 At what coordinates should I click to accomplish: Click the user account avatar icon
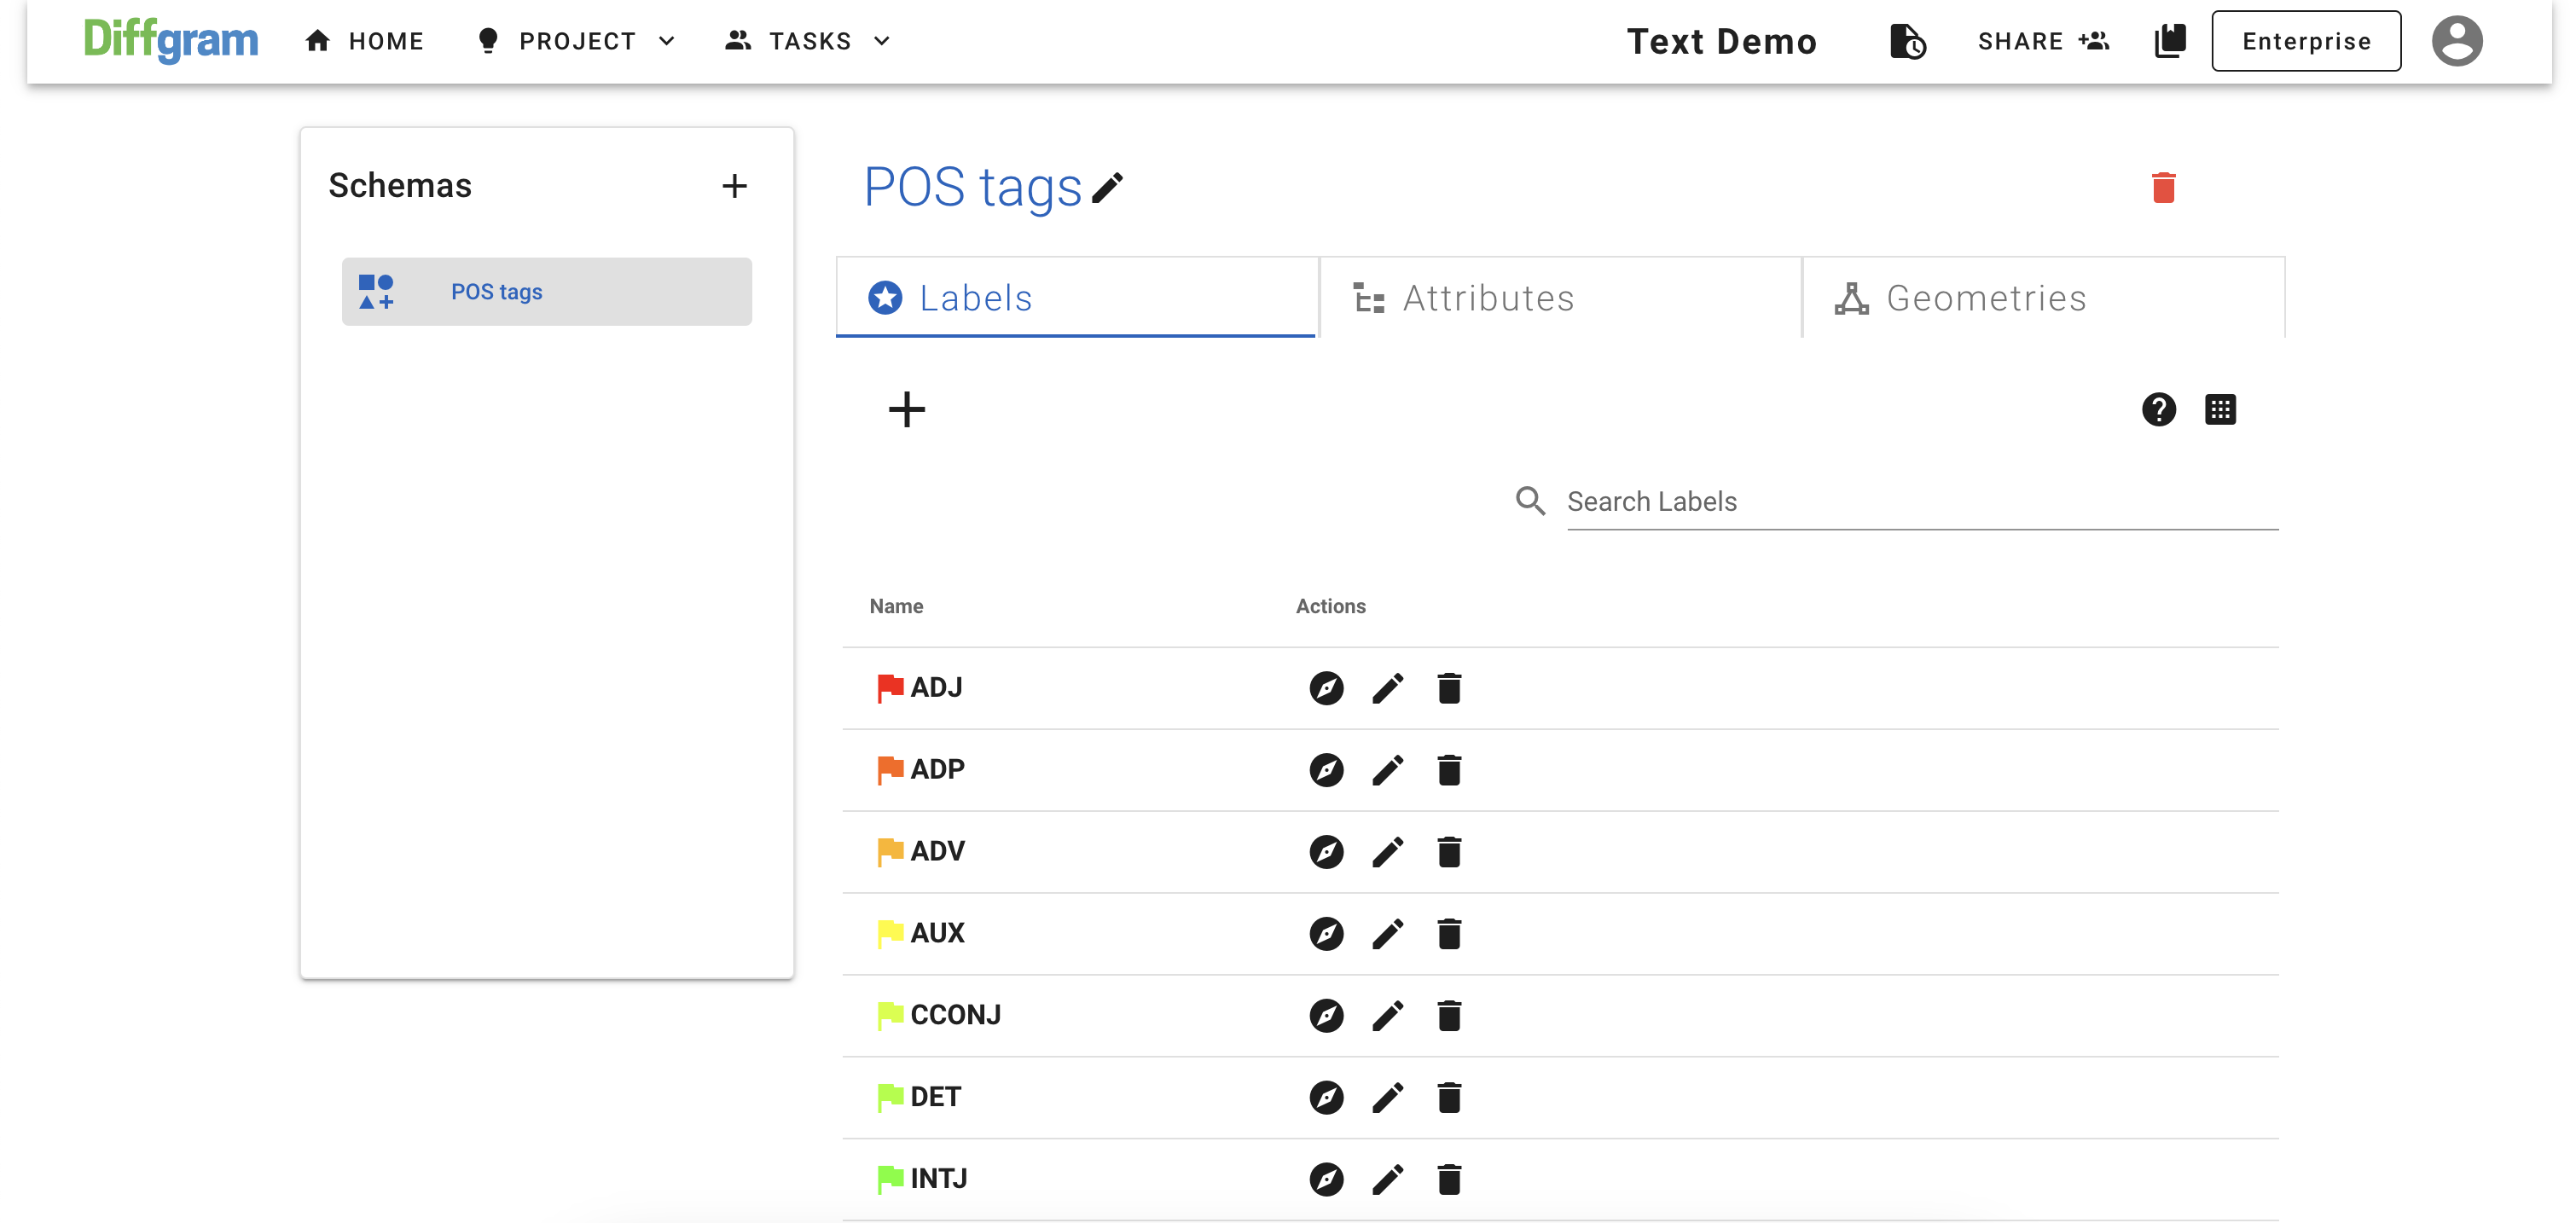[x=2456, y=41]
